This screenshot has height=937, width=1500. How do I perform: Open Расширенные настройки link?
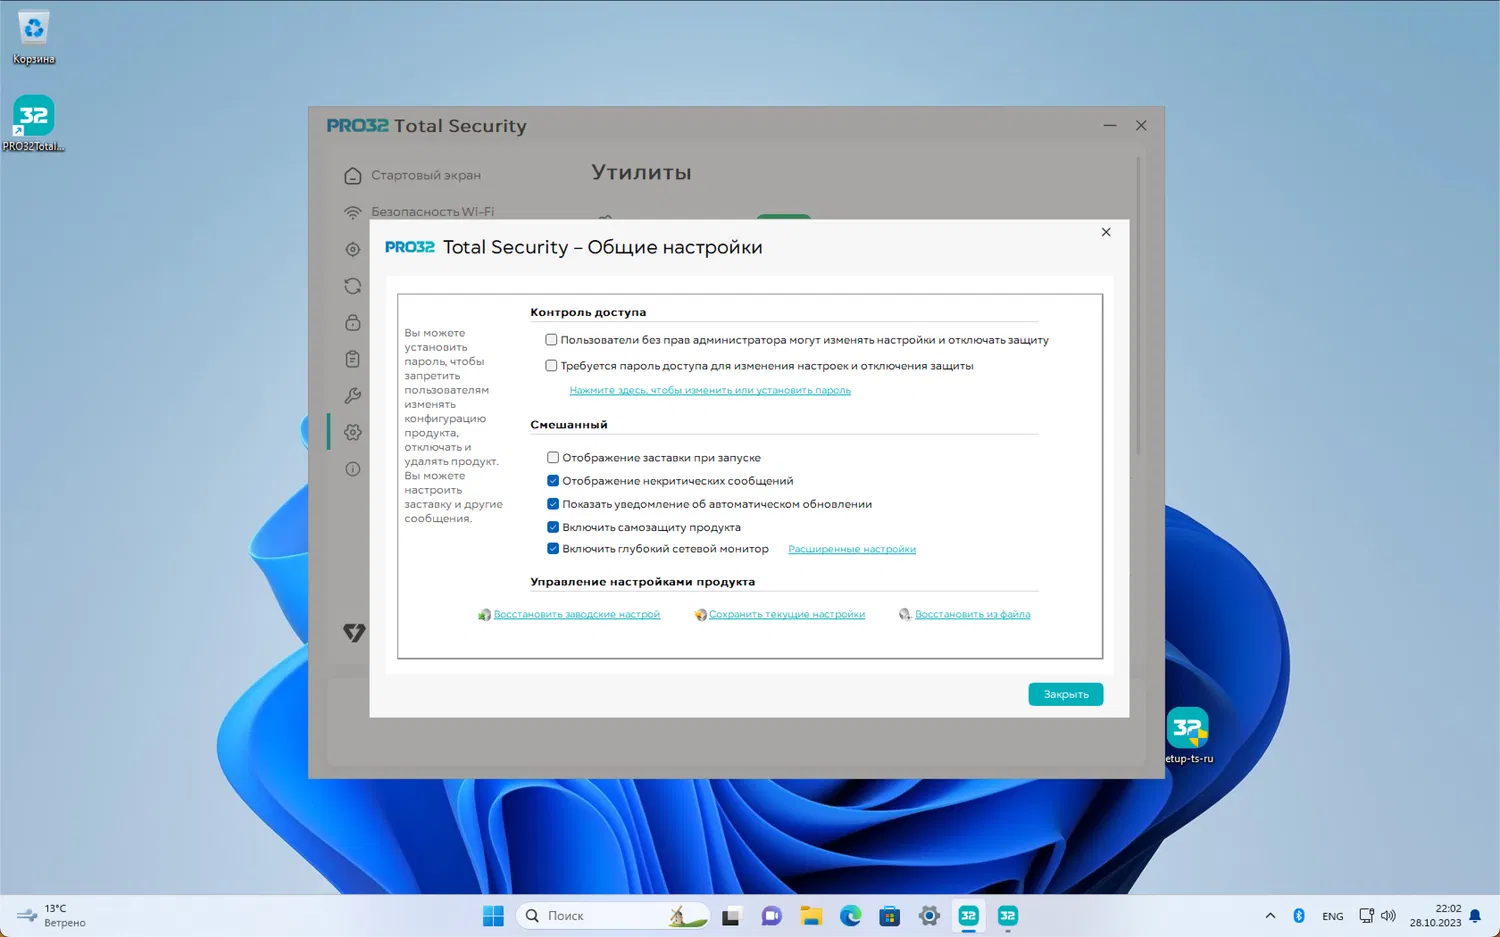852,549
